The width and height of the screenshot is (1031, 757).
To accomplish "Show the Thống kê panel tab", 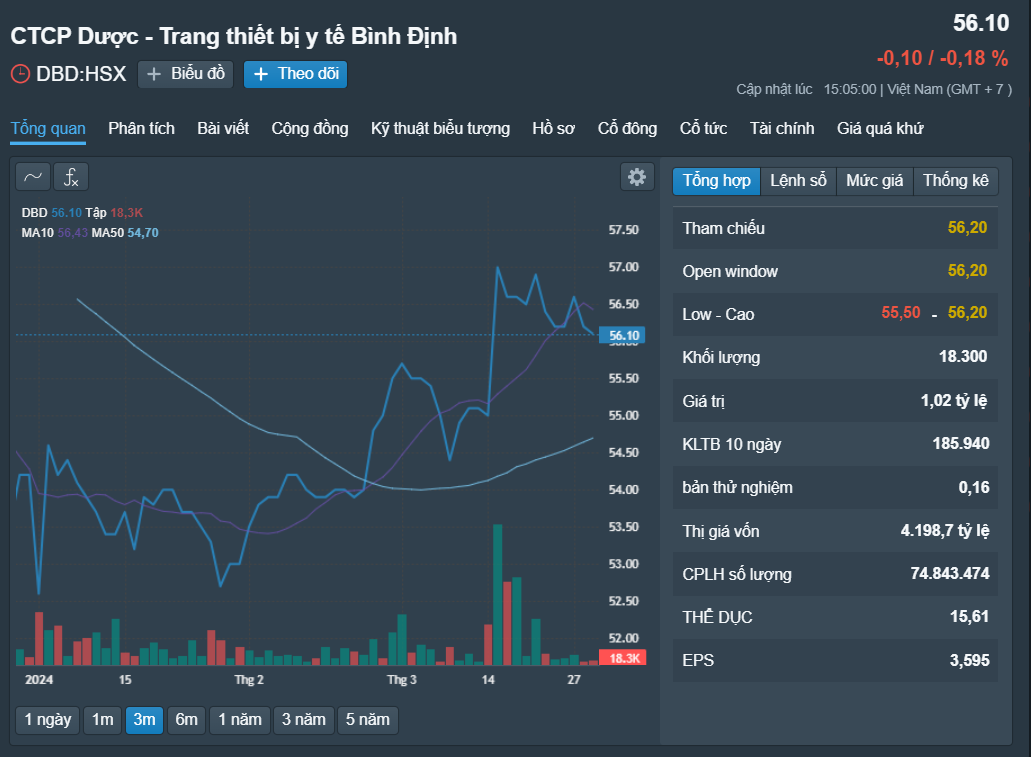I will pos(955,181).
